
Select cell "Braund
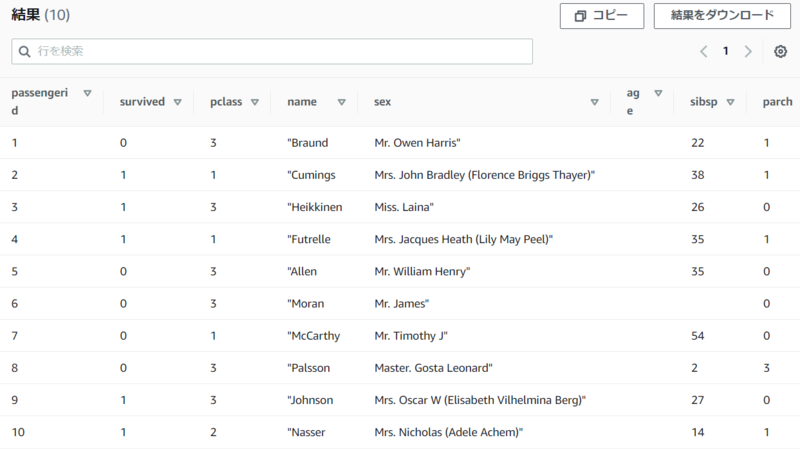pyautogui.click(x=308, y=143)
